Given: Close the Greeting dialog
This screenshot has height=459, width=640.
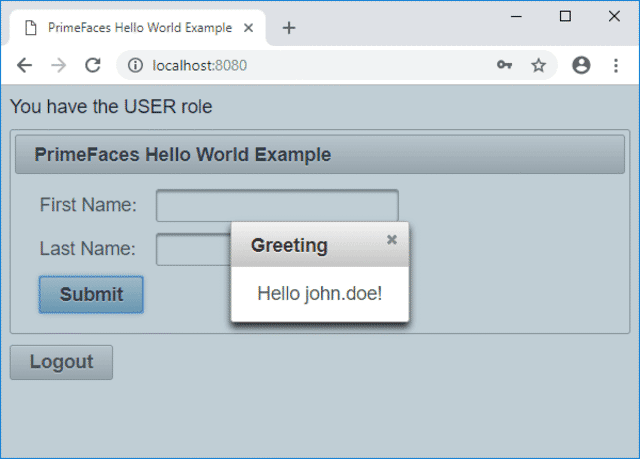Looking at the screenshot, I should pos(392,239).
